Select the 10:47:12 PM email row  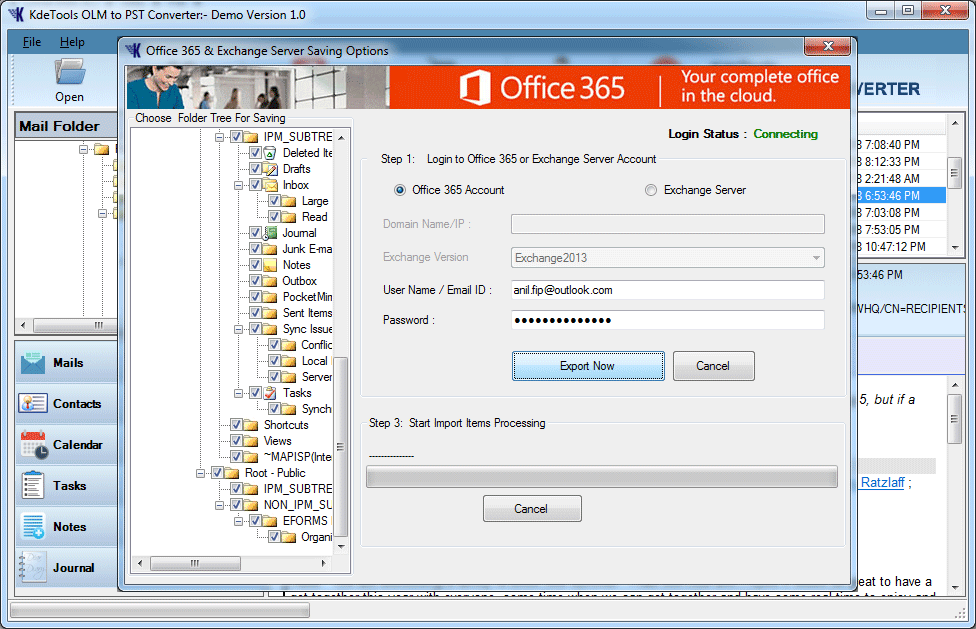pos(901,246)
